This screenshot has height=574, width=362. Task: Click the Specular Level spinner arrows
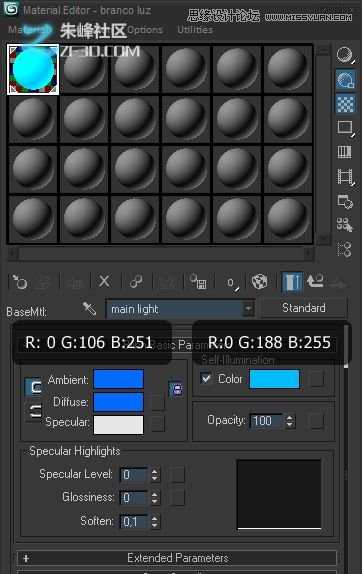[155, 475]
